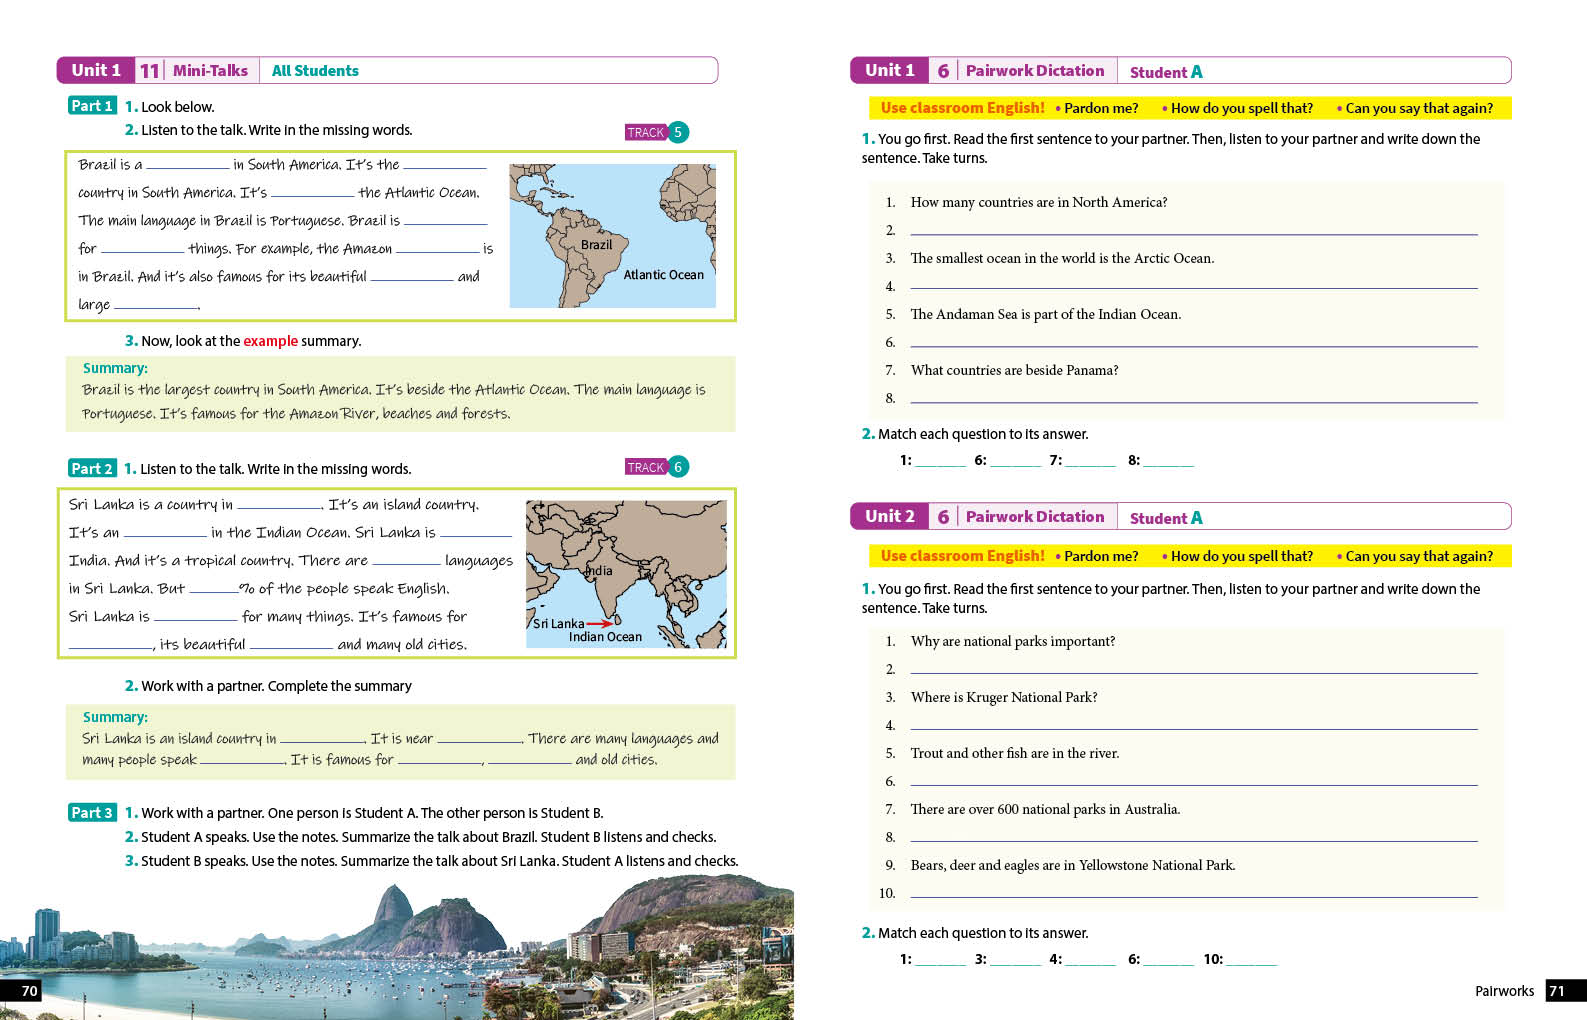Select the teal Part 2 label
The height and width of the screenshot is (1020, 1587).
[x=92, y=468]
